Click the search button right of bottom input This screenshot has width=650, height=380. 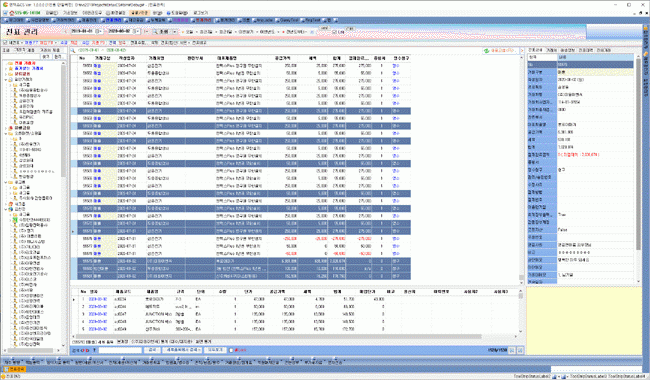(x=152, y=350)
